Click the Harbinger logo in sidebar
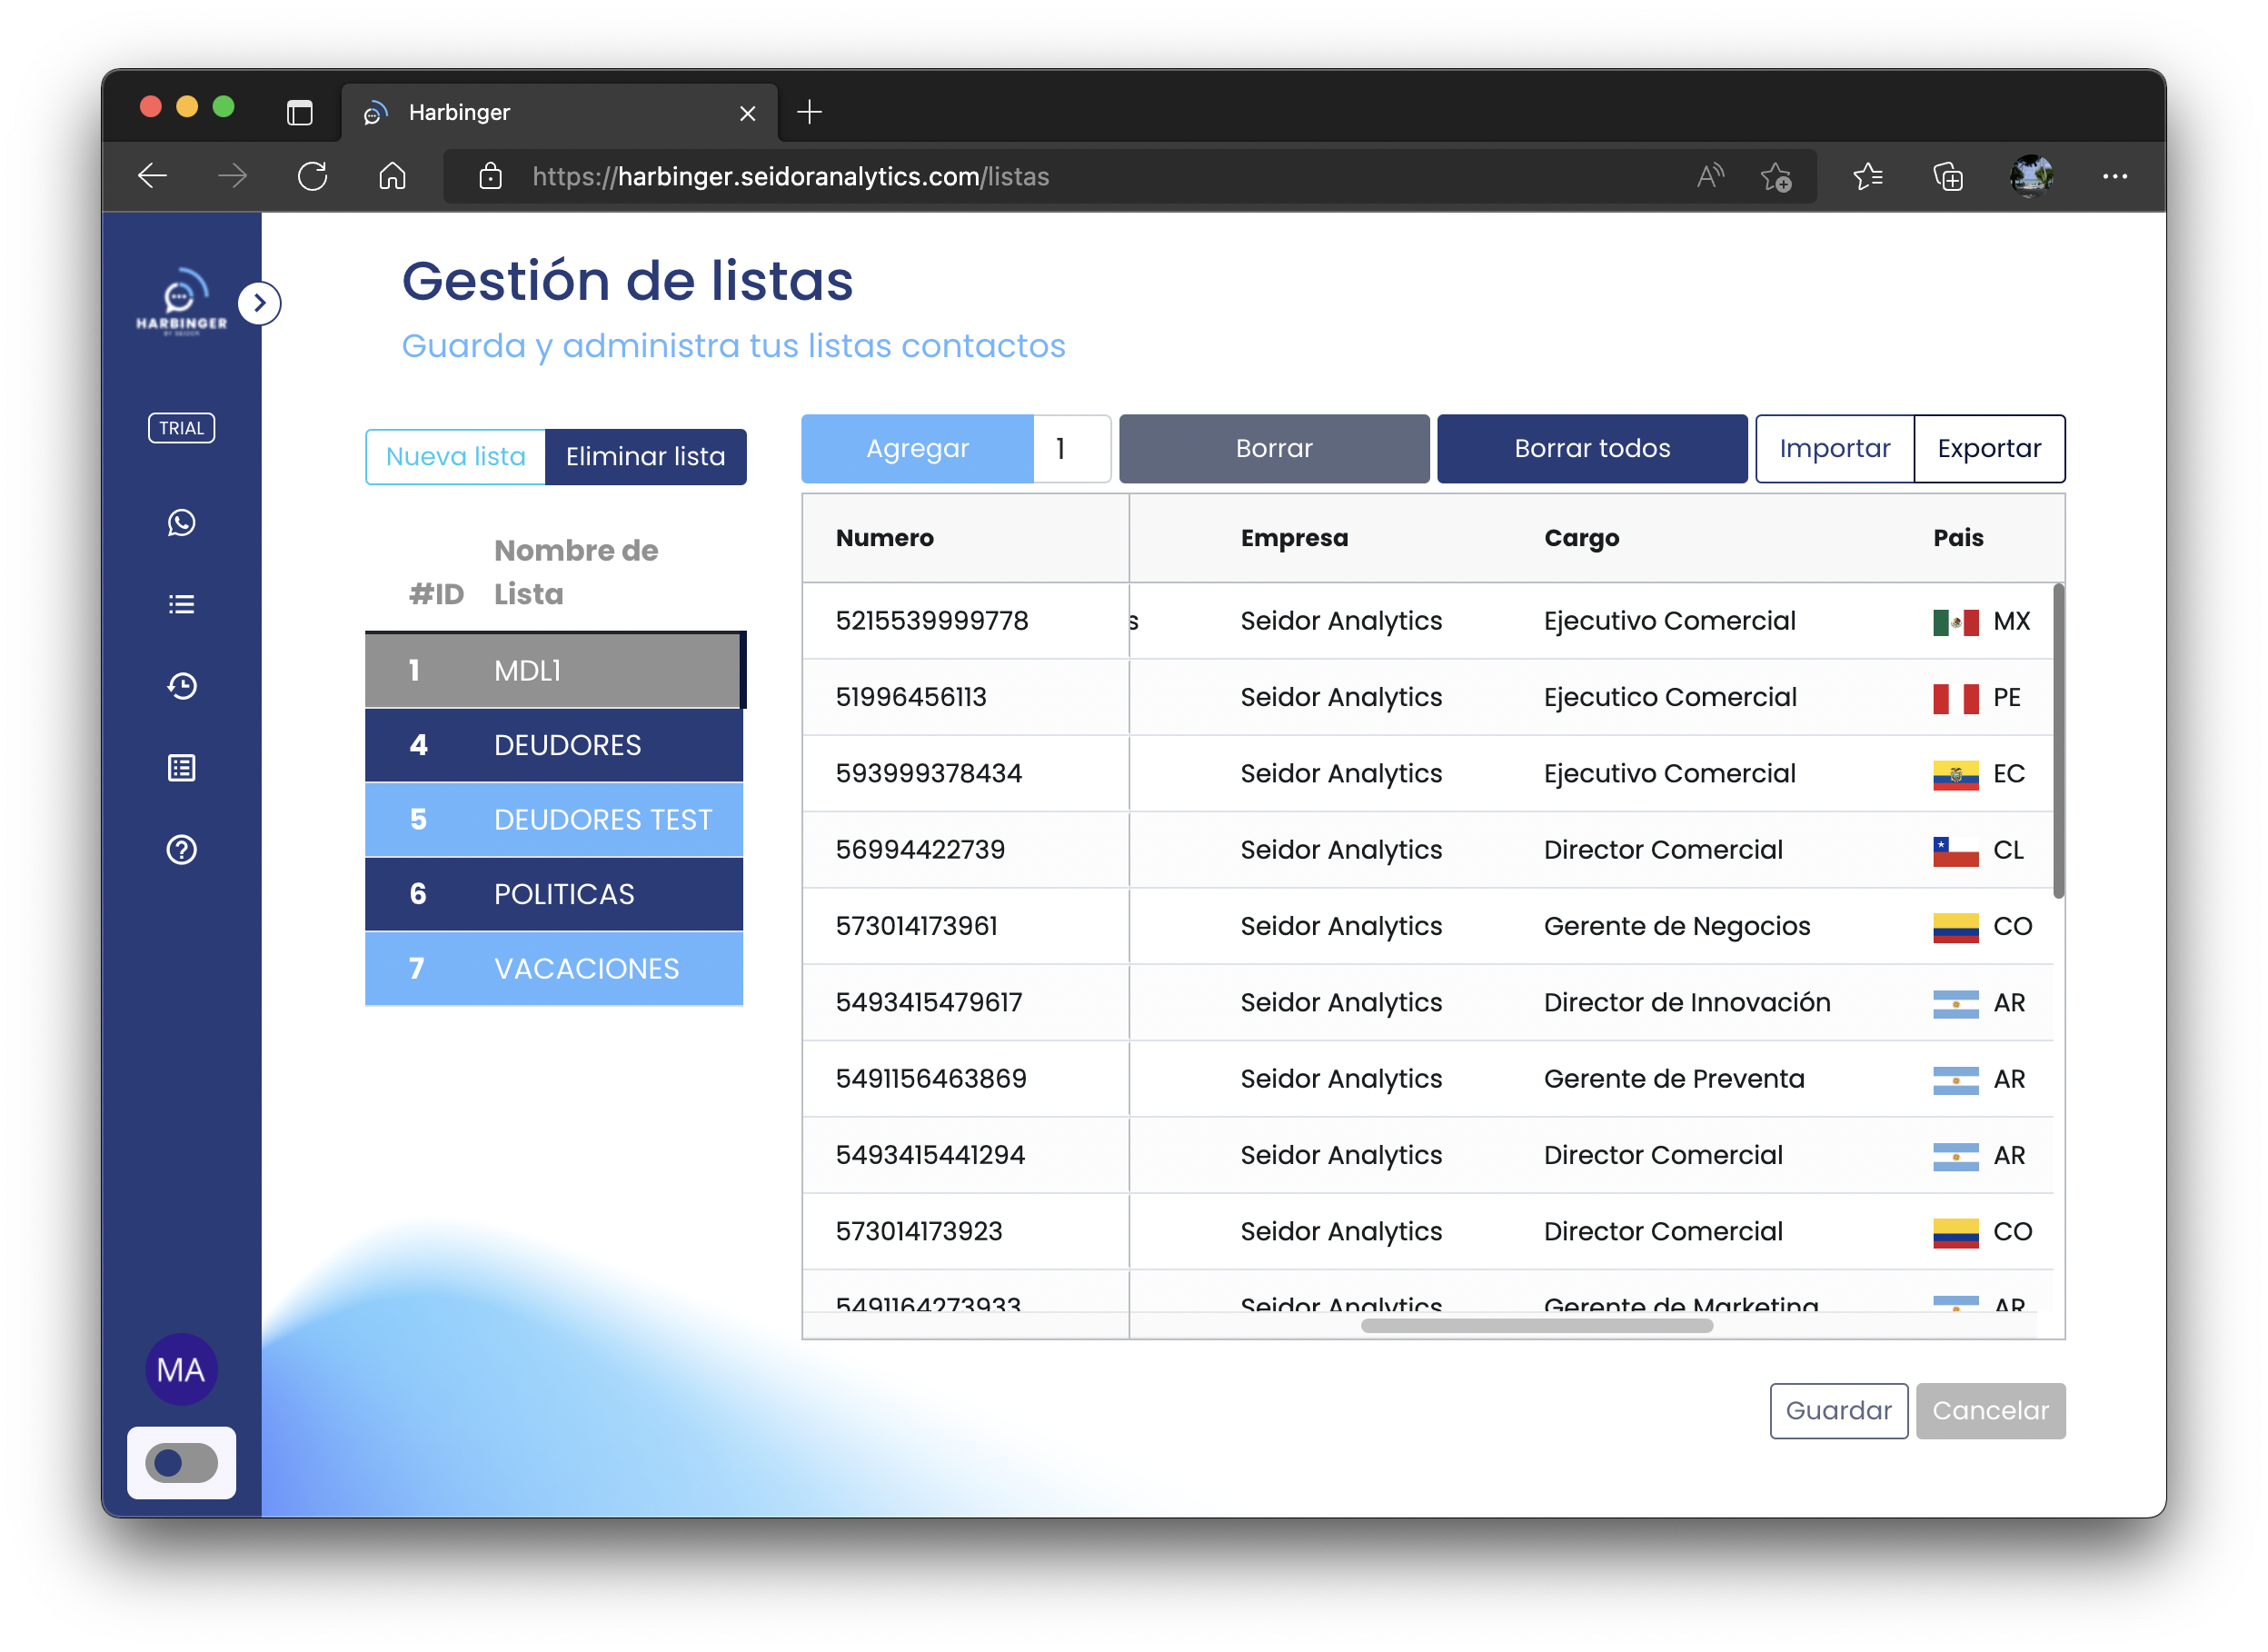 [181, 302]
